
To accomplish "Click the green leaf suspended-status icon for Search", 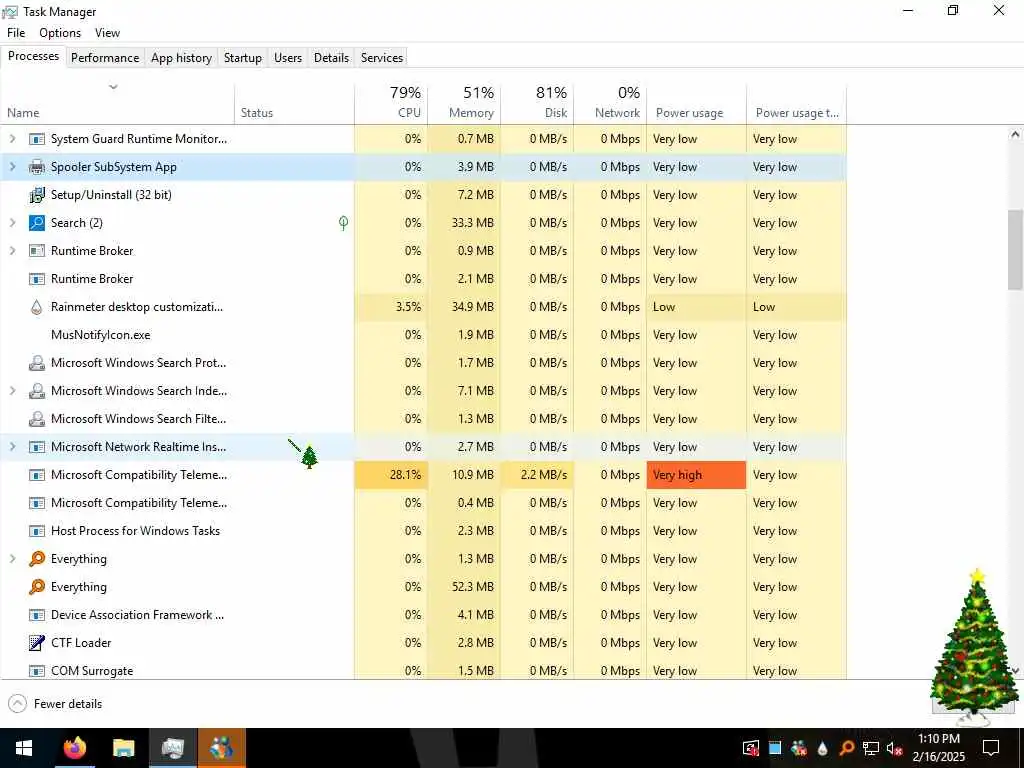I will 344,223.
